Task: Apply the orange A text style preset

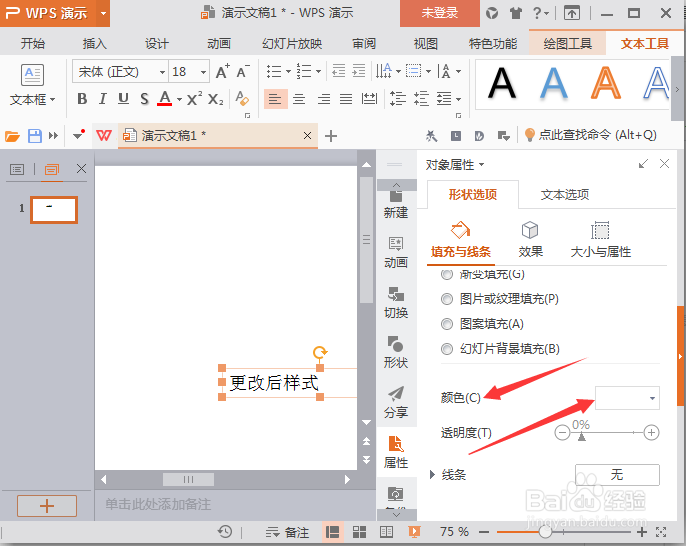Action: point(606,83)
